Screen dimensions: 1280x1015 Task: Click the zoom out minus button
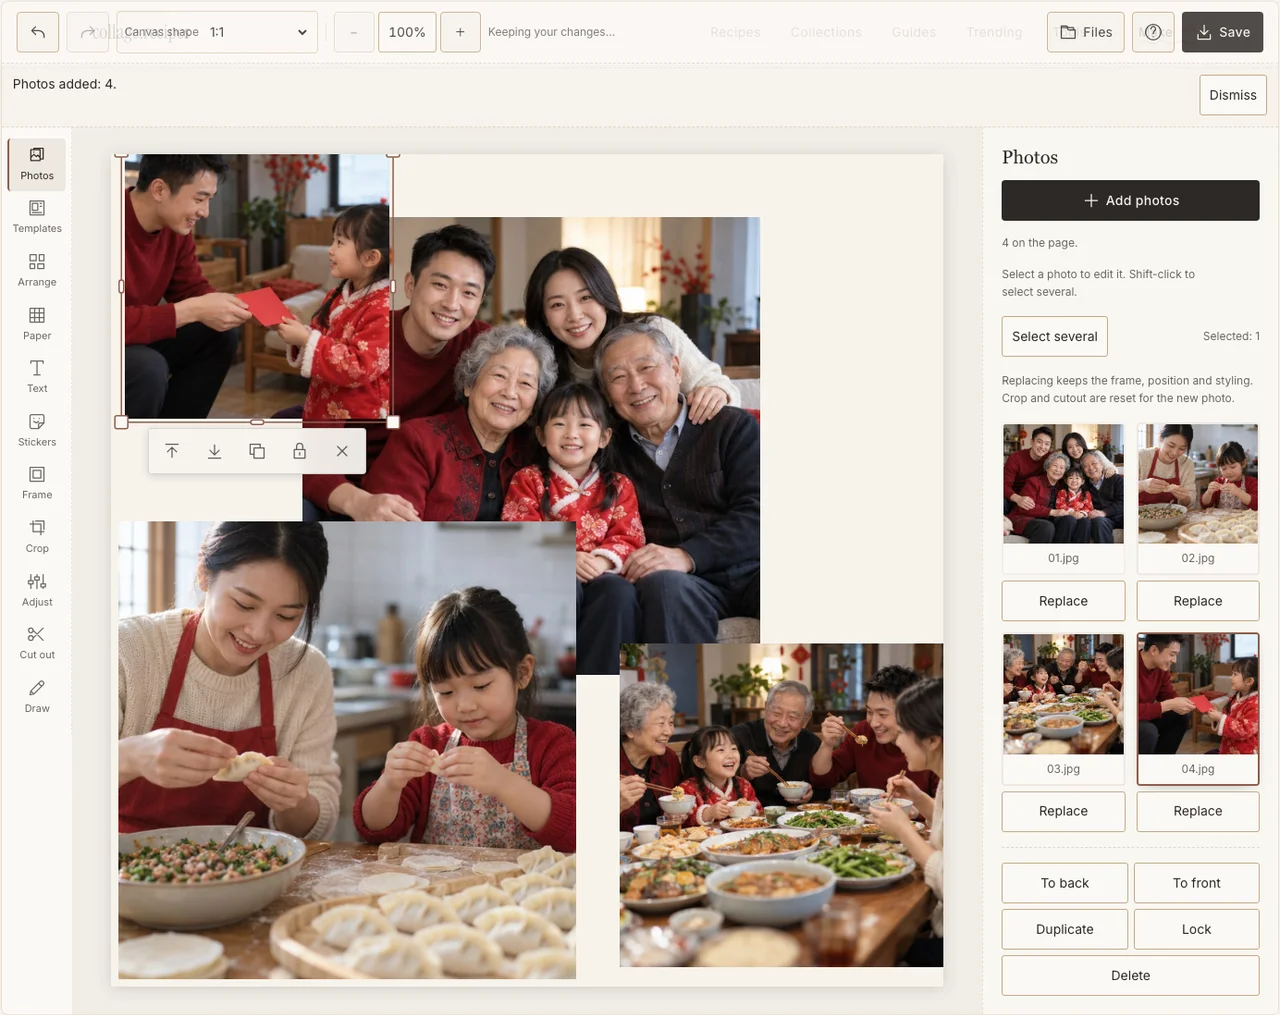(354, 32)
